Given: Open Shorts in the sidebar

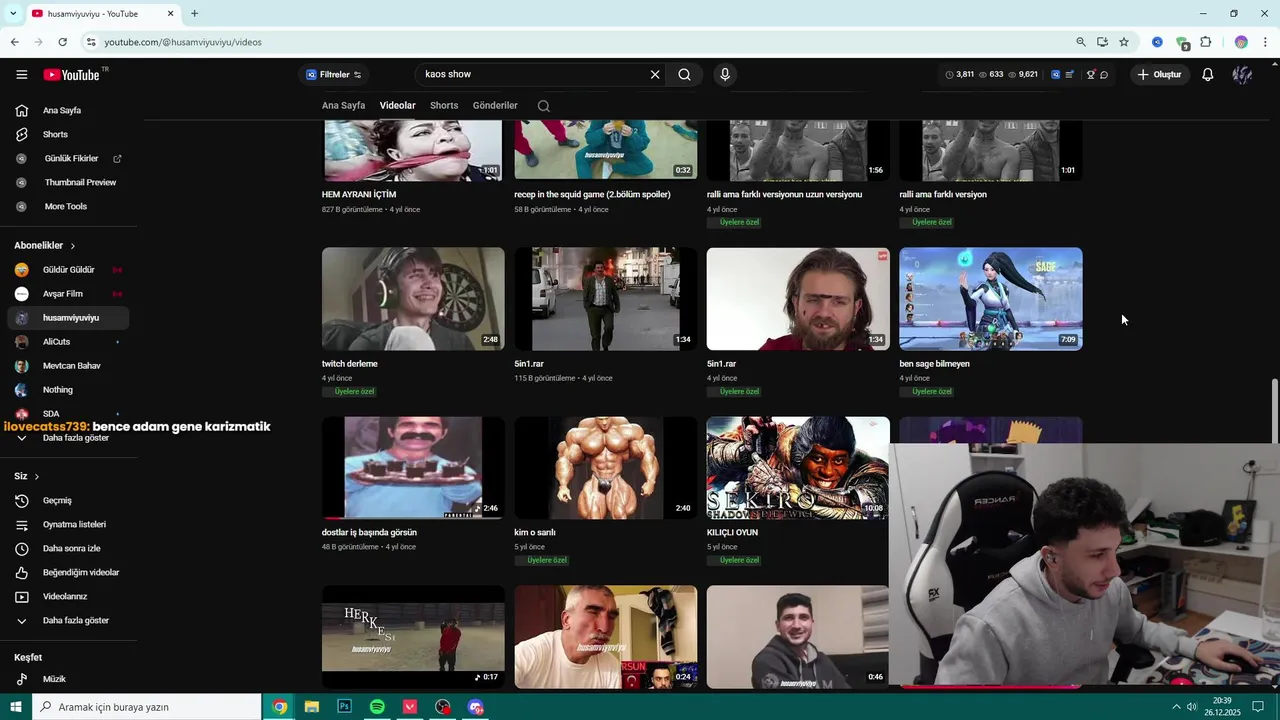Looking at the screenshot, I should pos(67,135).
